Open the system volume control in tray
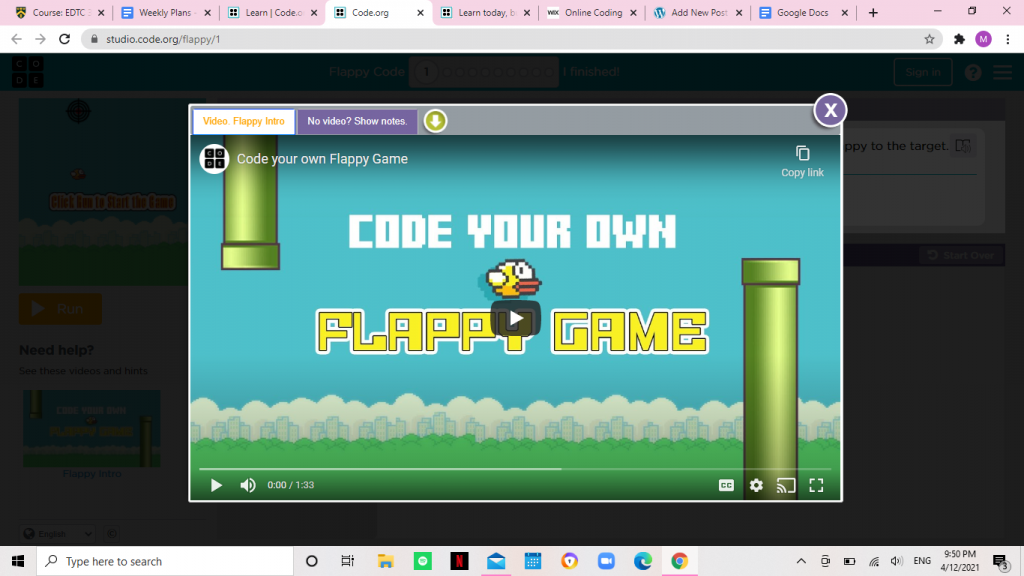Image resolution: width=1024 pixels, height=576 pixels. (x=897, y=561)
